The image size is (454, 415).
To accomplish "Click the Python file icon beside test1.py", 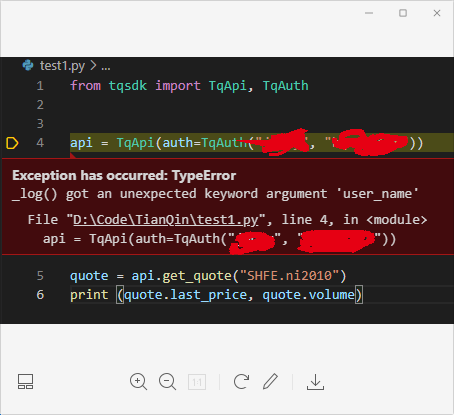I will click(28, 65).
